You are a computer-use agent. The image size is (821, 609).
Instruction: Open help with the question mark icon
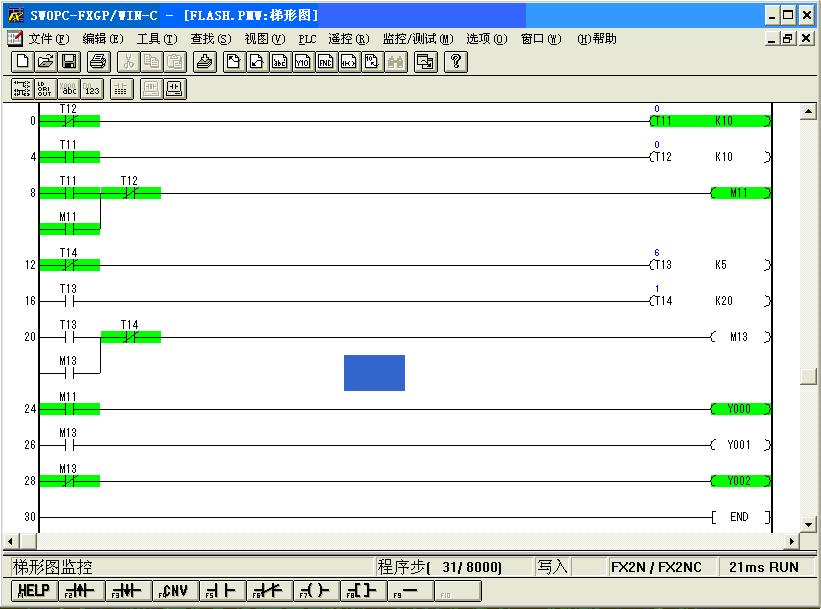pos(456,62)
